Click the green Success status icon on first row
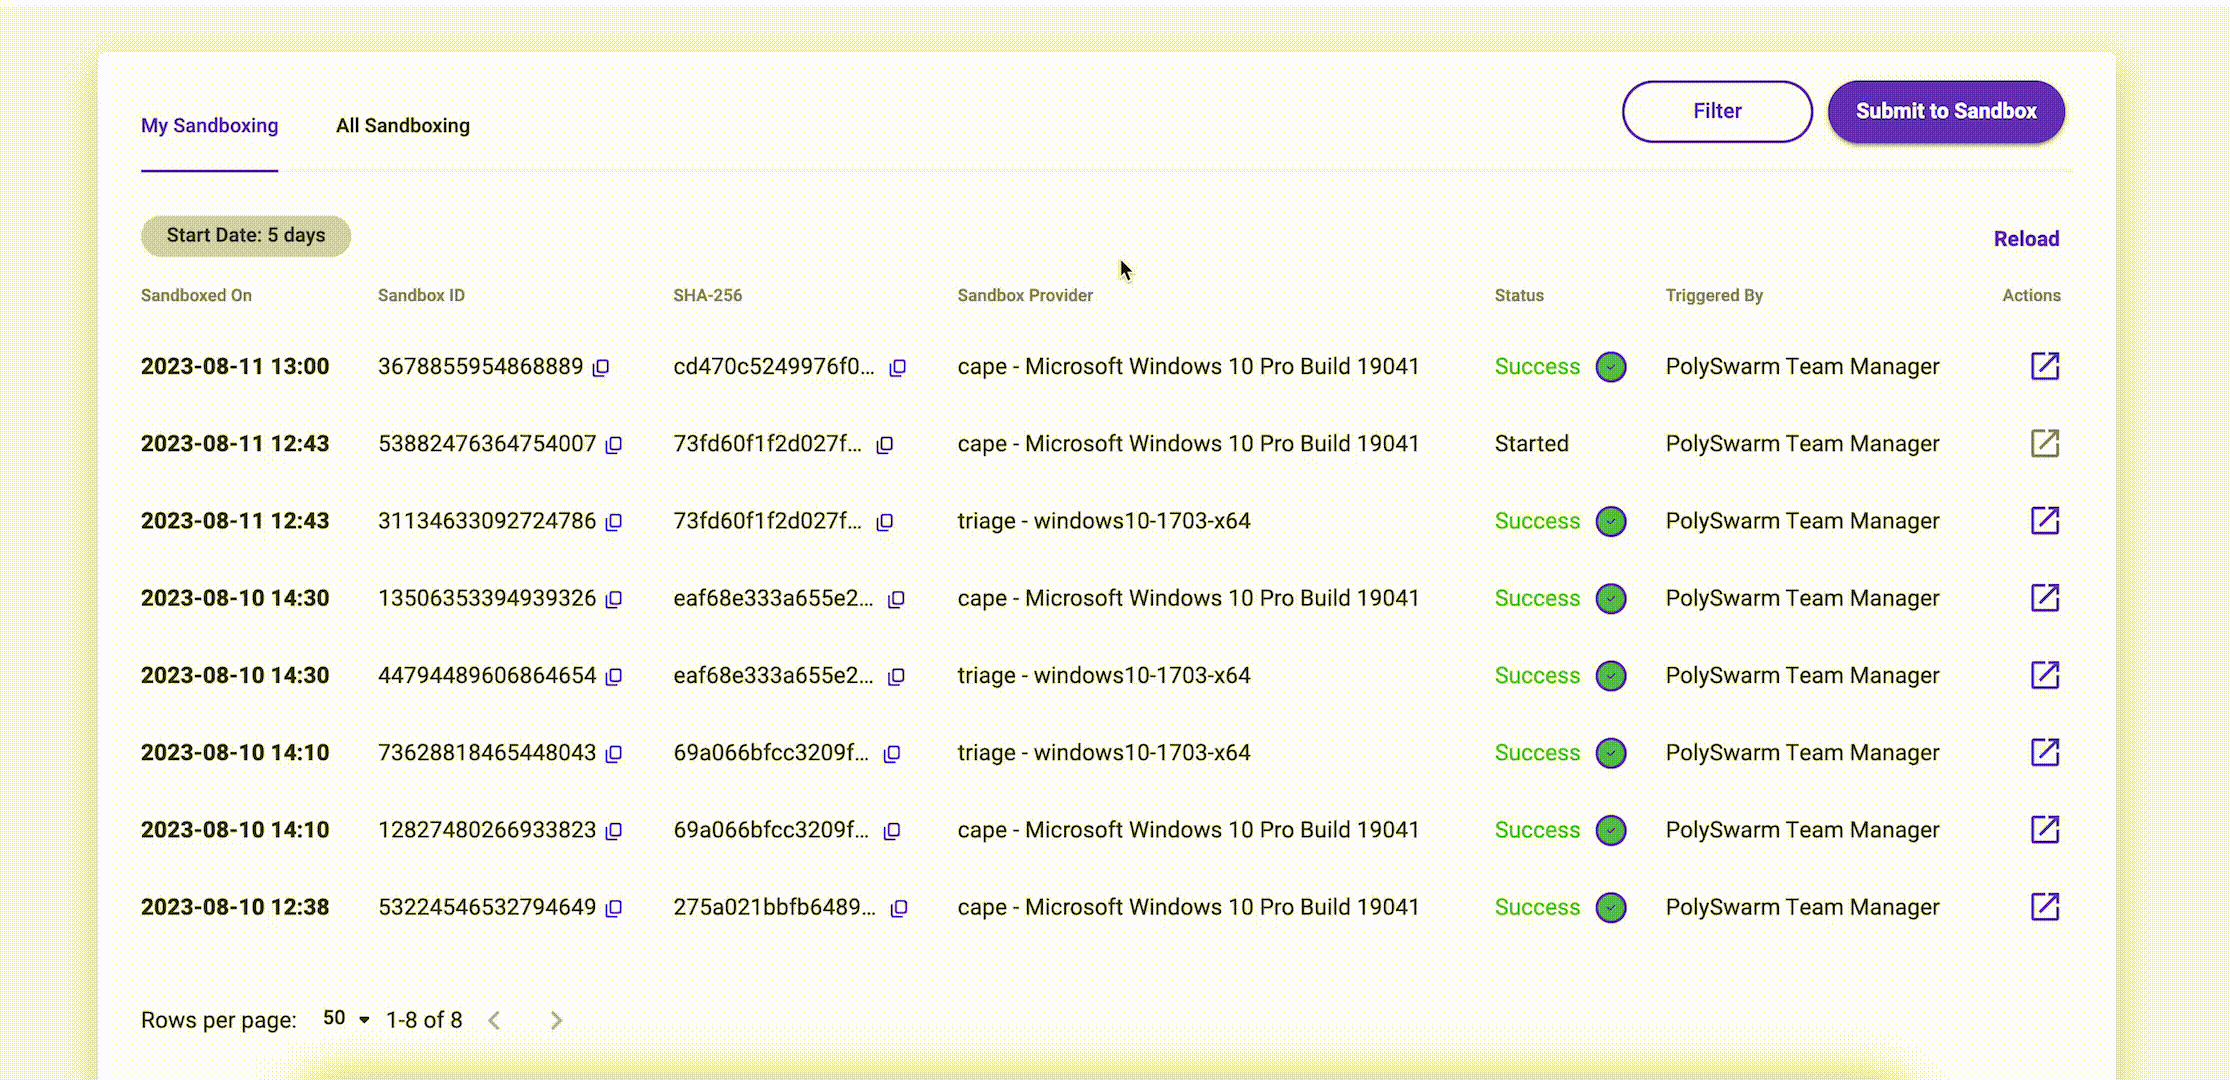Screen dimensions: 2230x1080 click(1611, 367)
